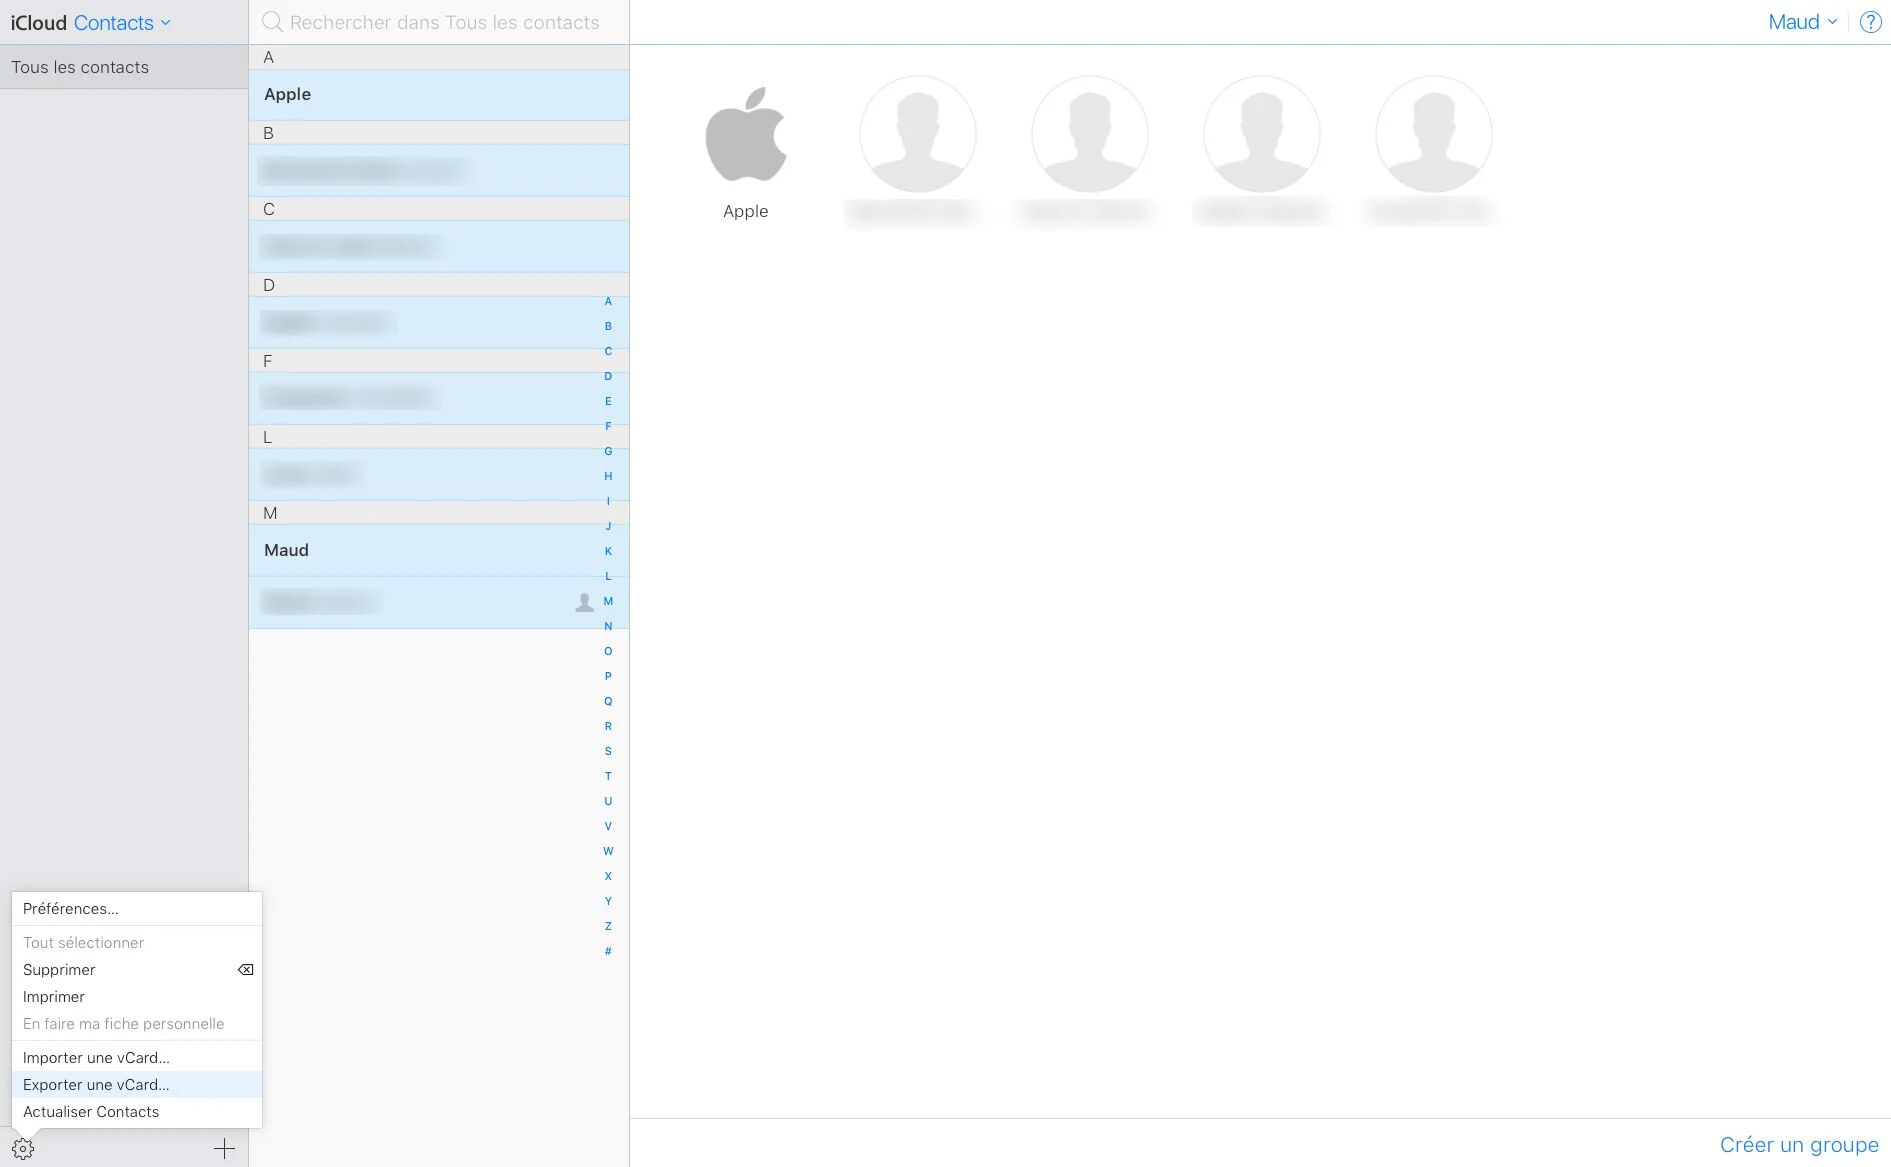Select the blurred contact under section D
Screen dimensions: 1891x1167
pyautogui.click(x=439, y=323)
